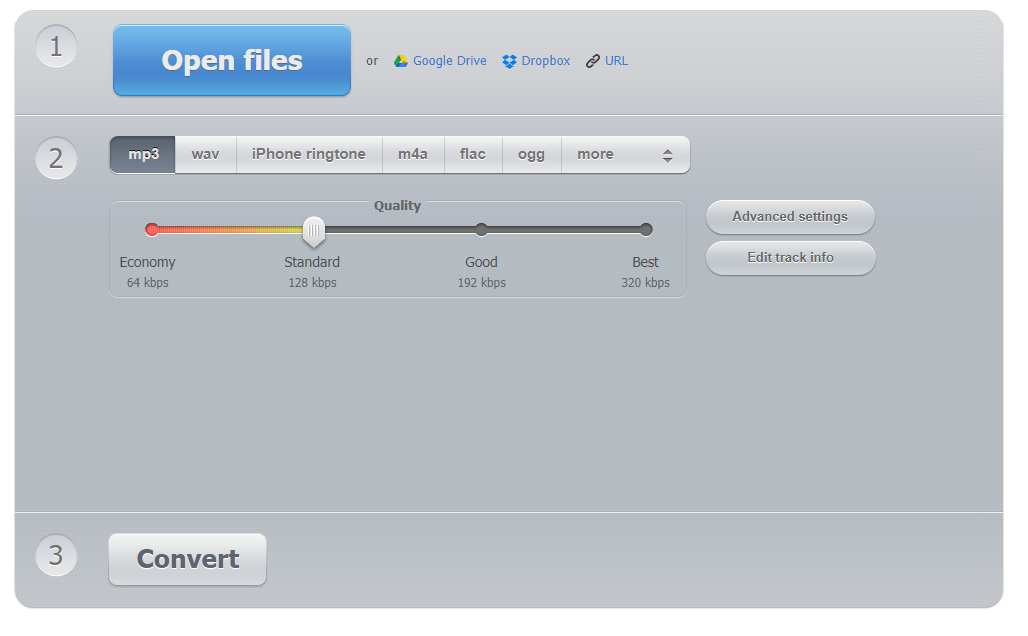Set quality slider to Good 192 kbps

(x=481, y=229)
